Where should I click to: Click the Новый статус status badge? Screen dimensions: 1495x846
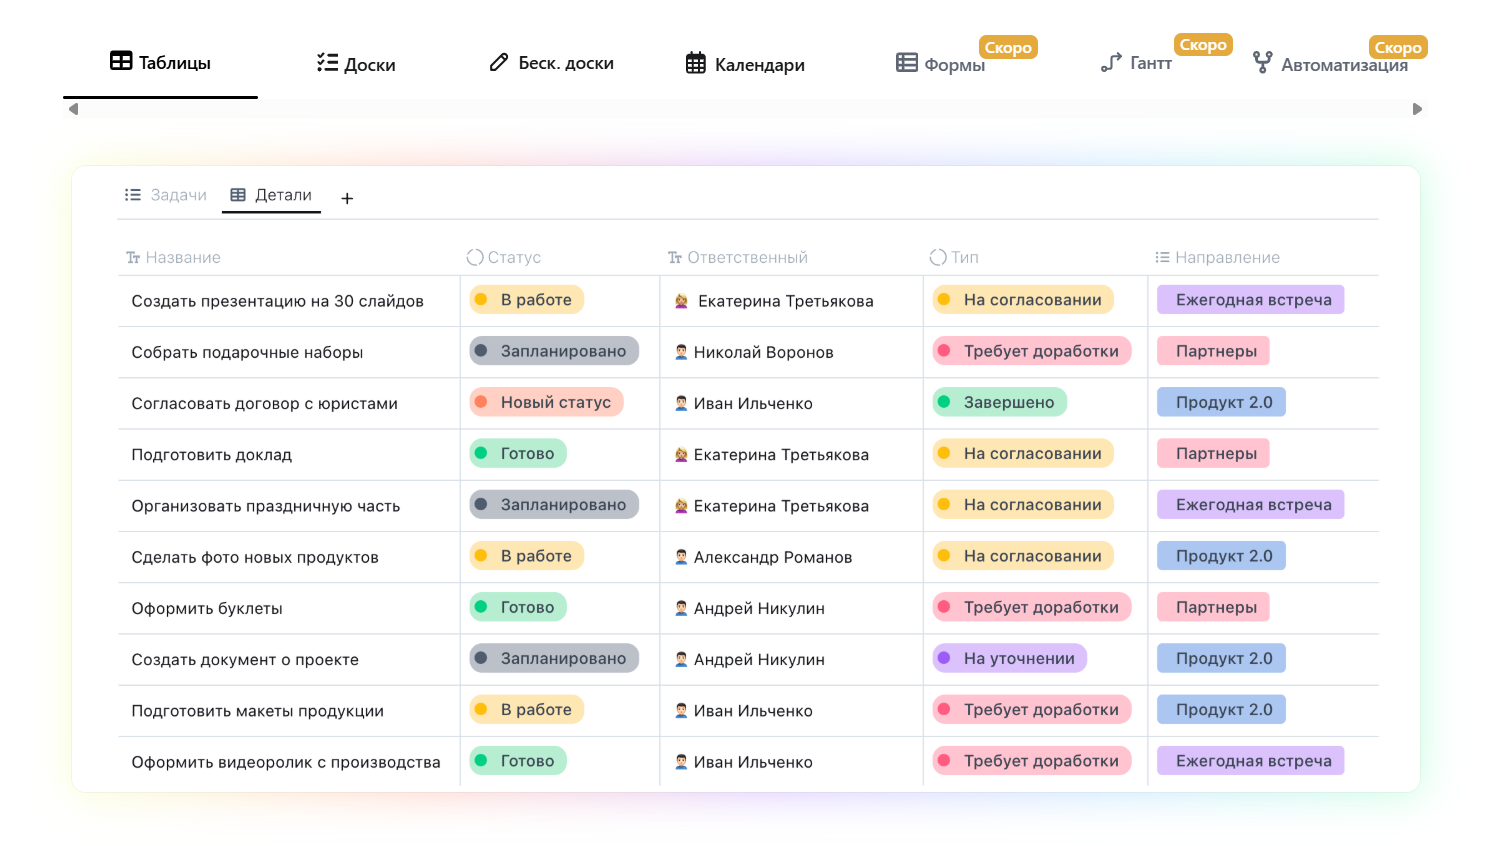tap(546, 402)
